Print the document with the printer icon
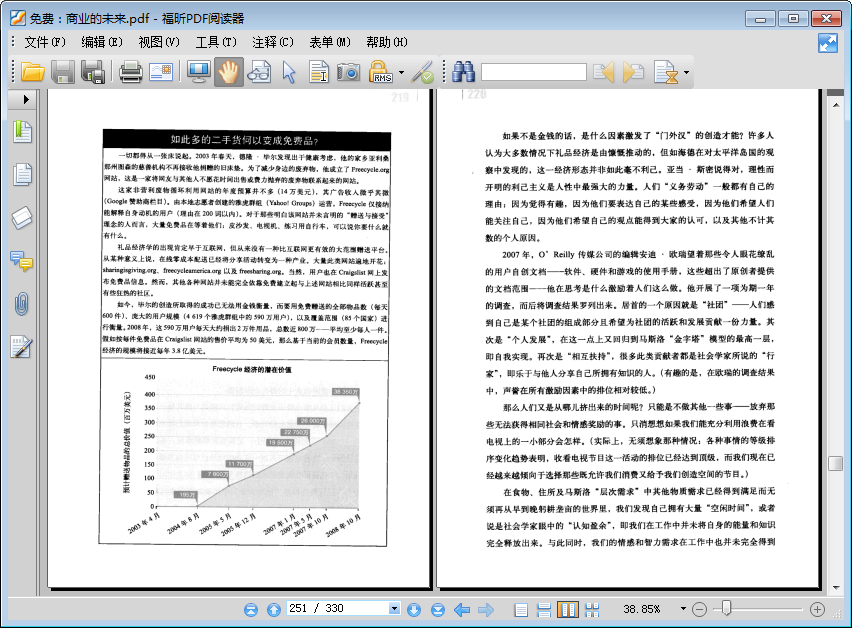 (x=130, y=71)
